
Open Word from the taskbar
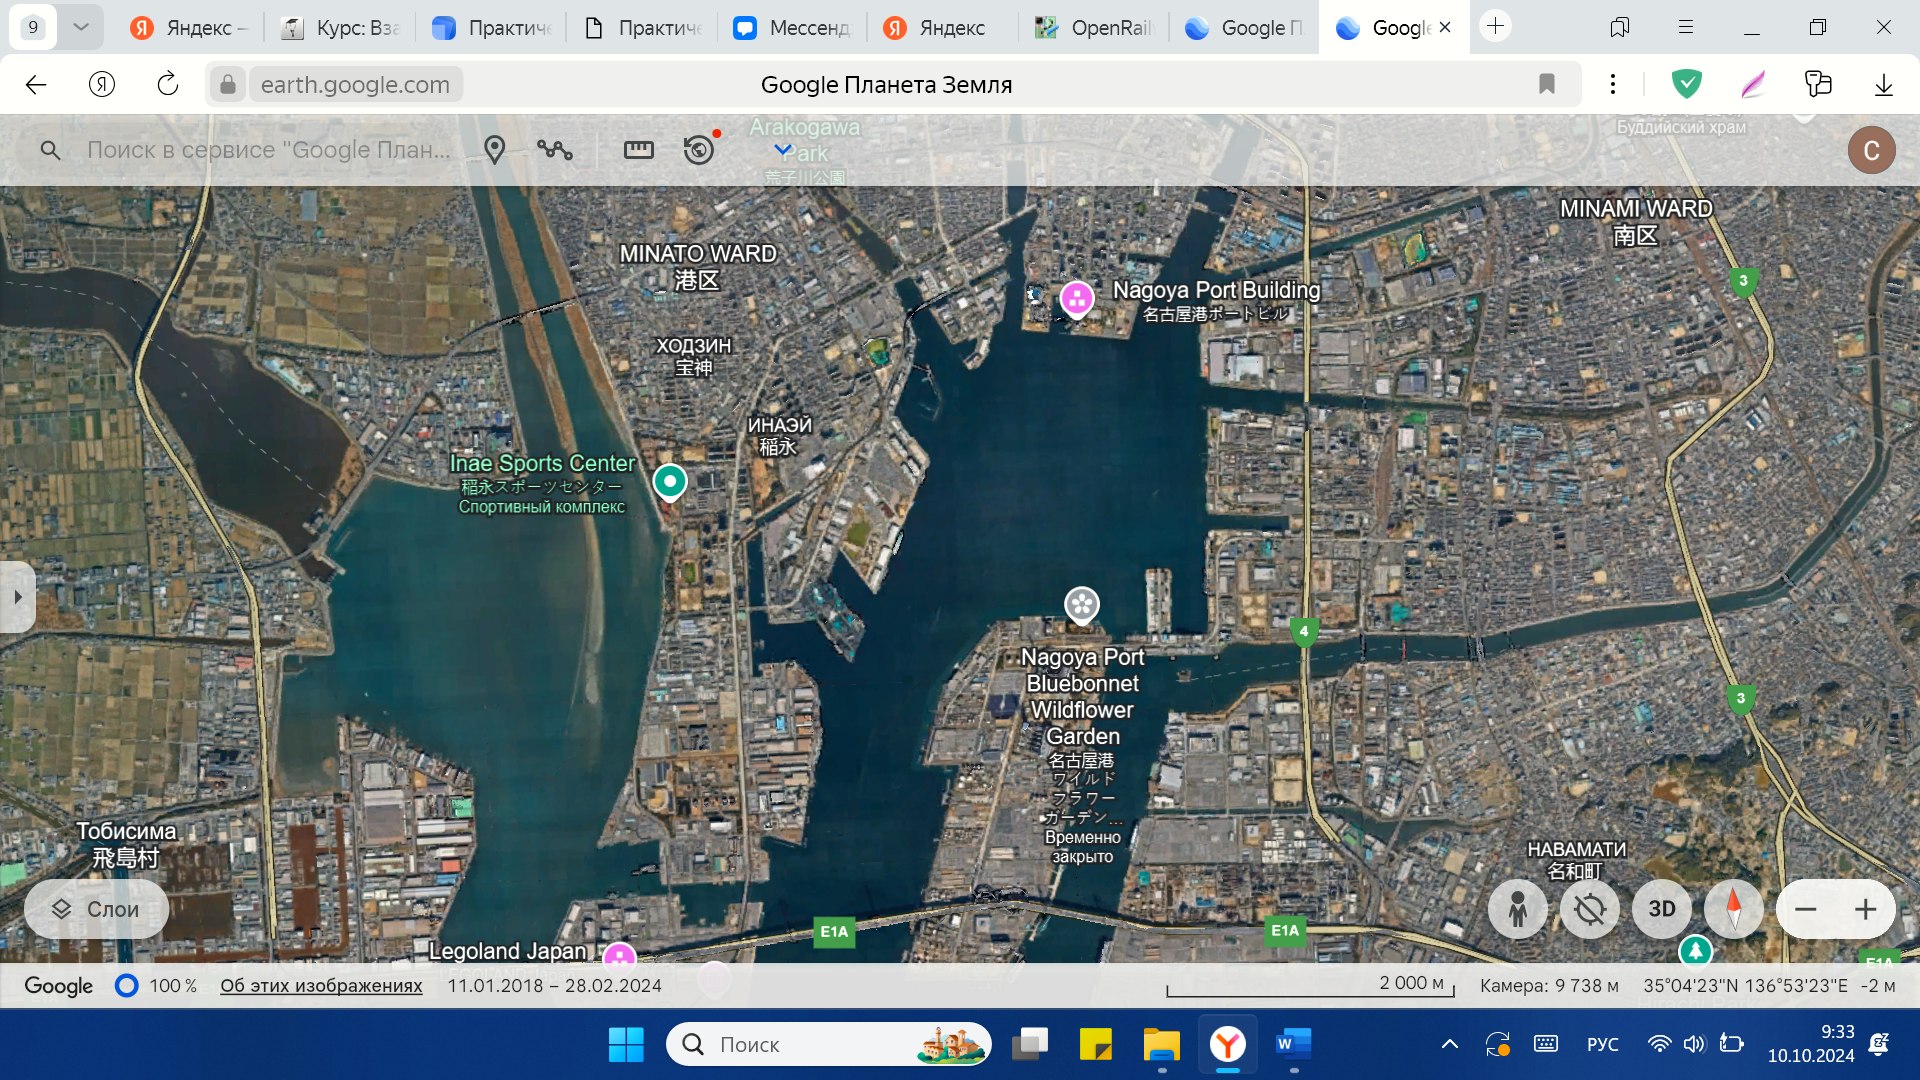(1294, 1045)
